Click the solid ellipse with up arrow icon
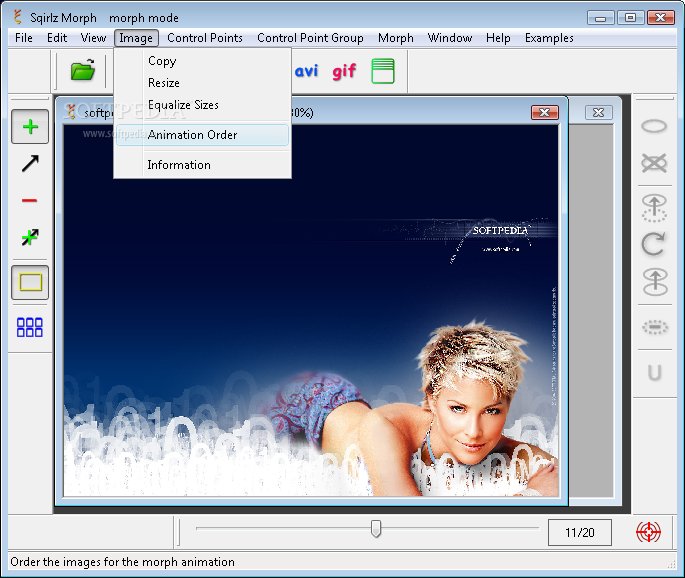 coord(655,282)
